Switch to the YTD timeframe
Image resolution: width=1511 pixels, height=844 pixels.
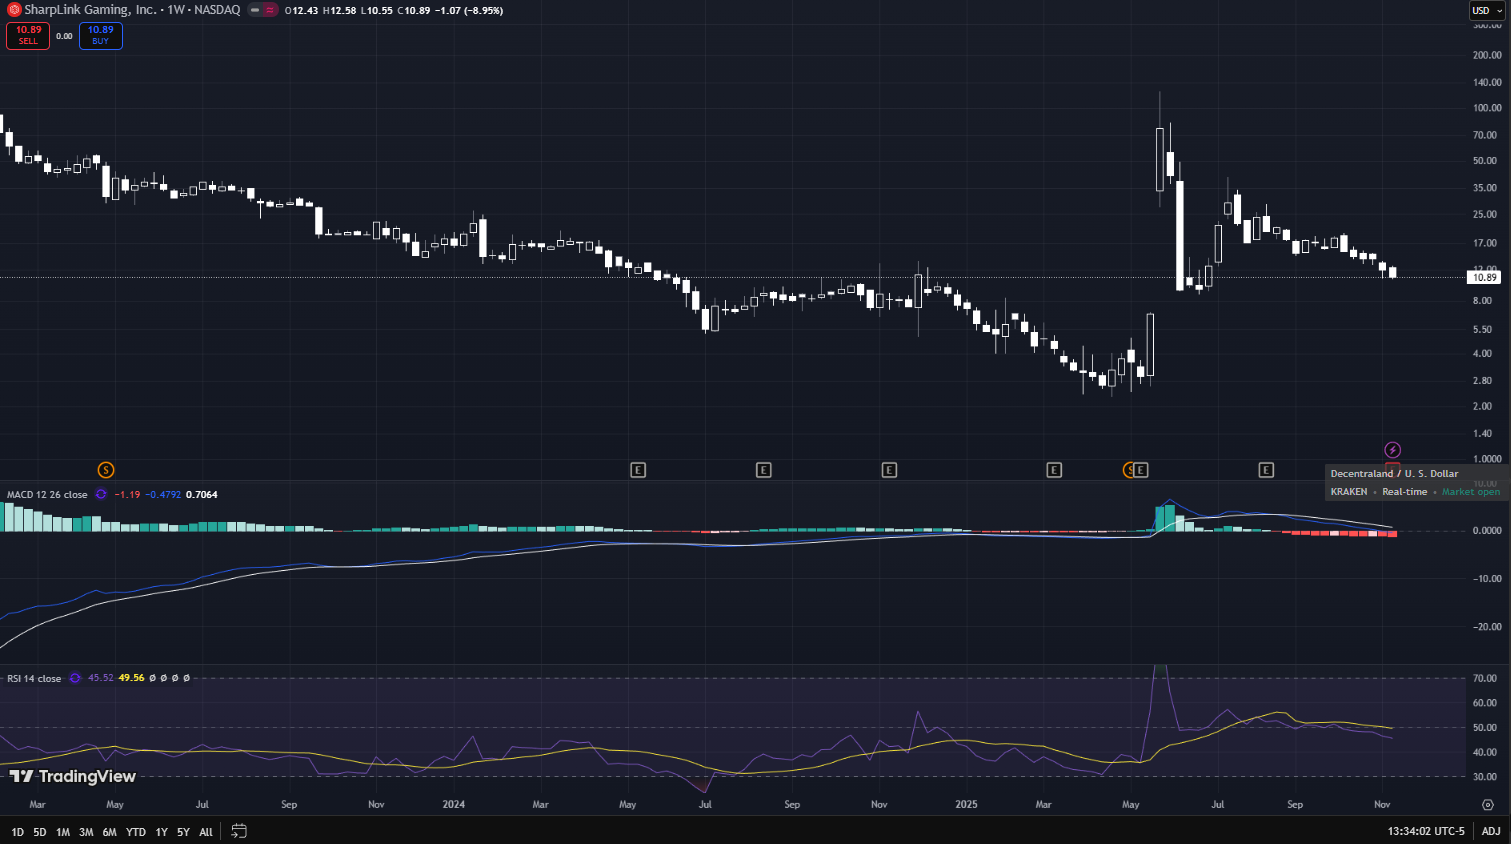135,831
